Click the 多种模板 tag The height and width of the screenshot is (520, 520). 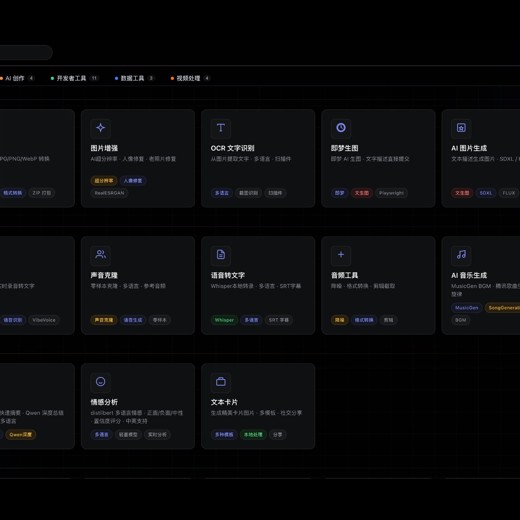(224, 435)
